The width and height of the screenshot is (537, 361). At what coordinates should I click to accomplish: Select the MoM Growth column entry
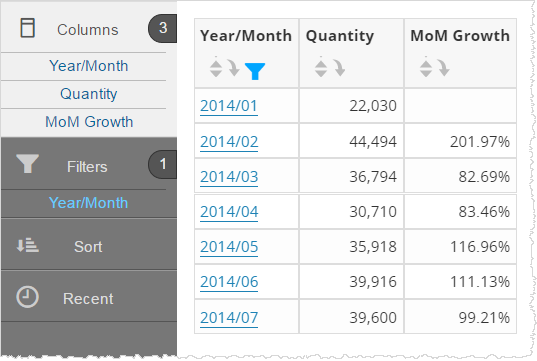(89, 122)
